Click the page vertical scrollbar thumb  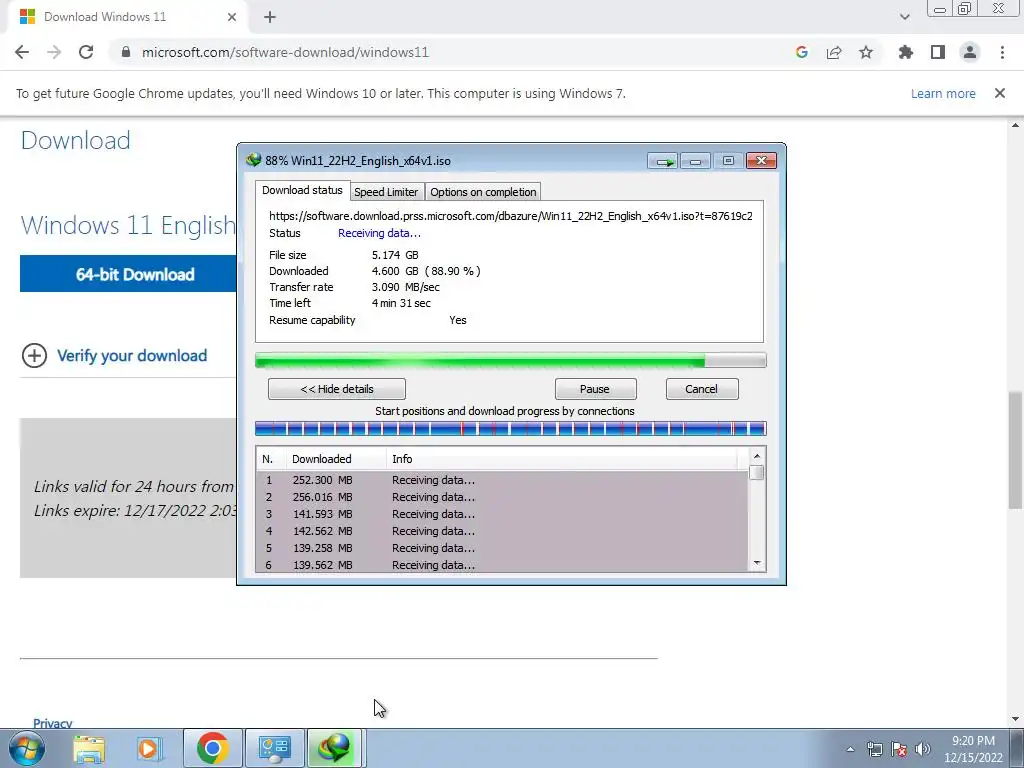point(1016,449)
